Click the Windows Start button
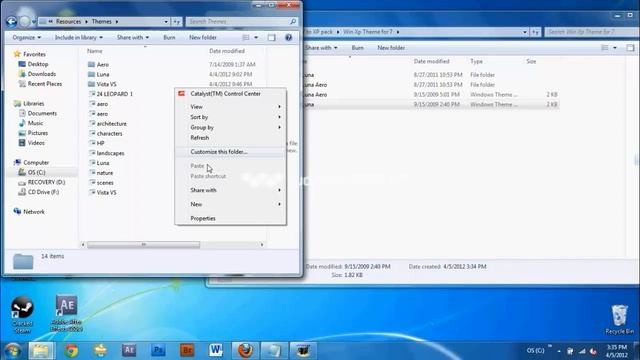640x360 pixels. [x=12, y=351]
